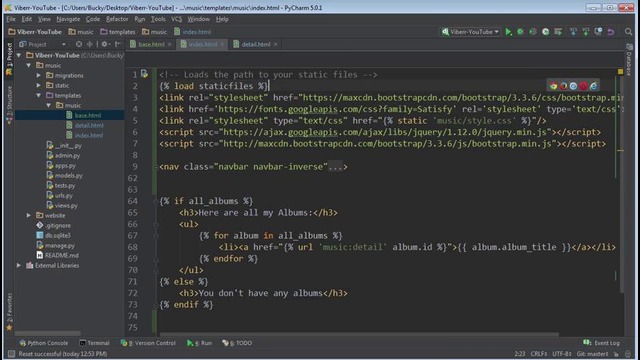
Task: Click the Run with Coverage icon
Action: (533, 32)
